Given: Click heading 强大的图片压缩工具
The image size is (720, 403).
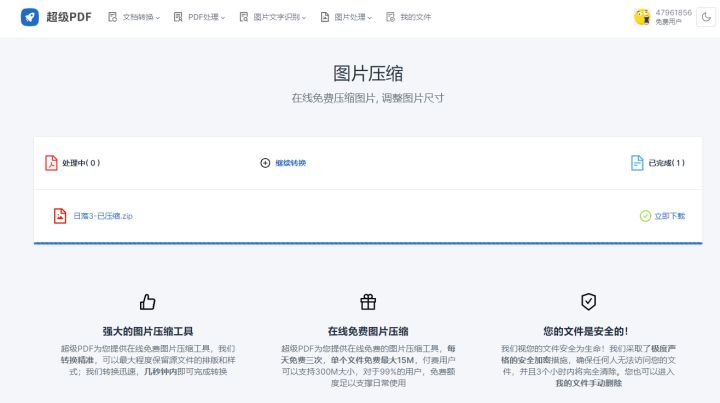Looking at the screenshot, I should coord(147,331).
